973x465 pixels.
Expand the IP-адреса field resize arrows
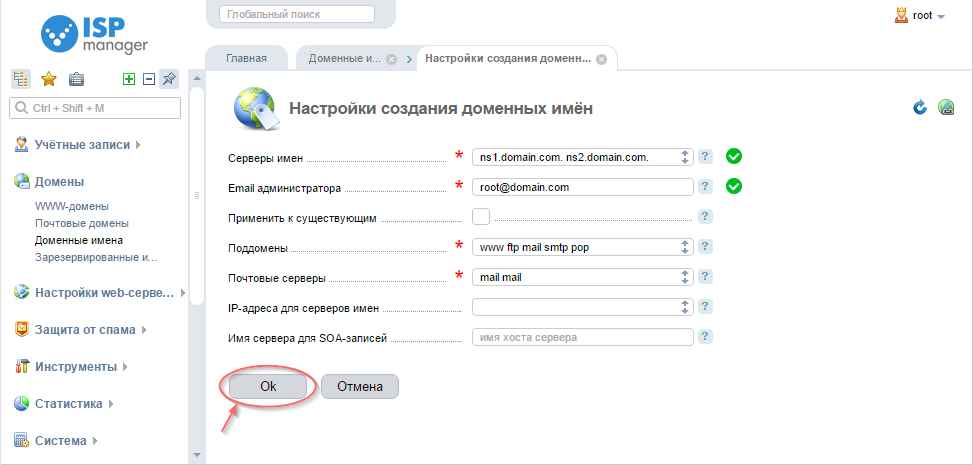685,307
